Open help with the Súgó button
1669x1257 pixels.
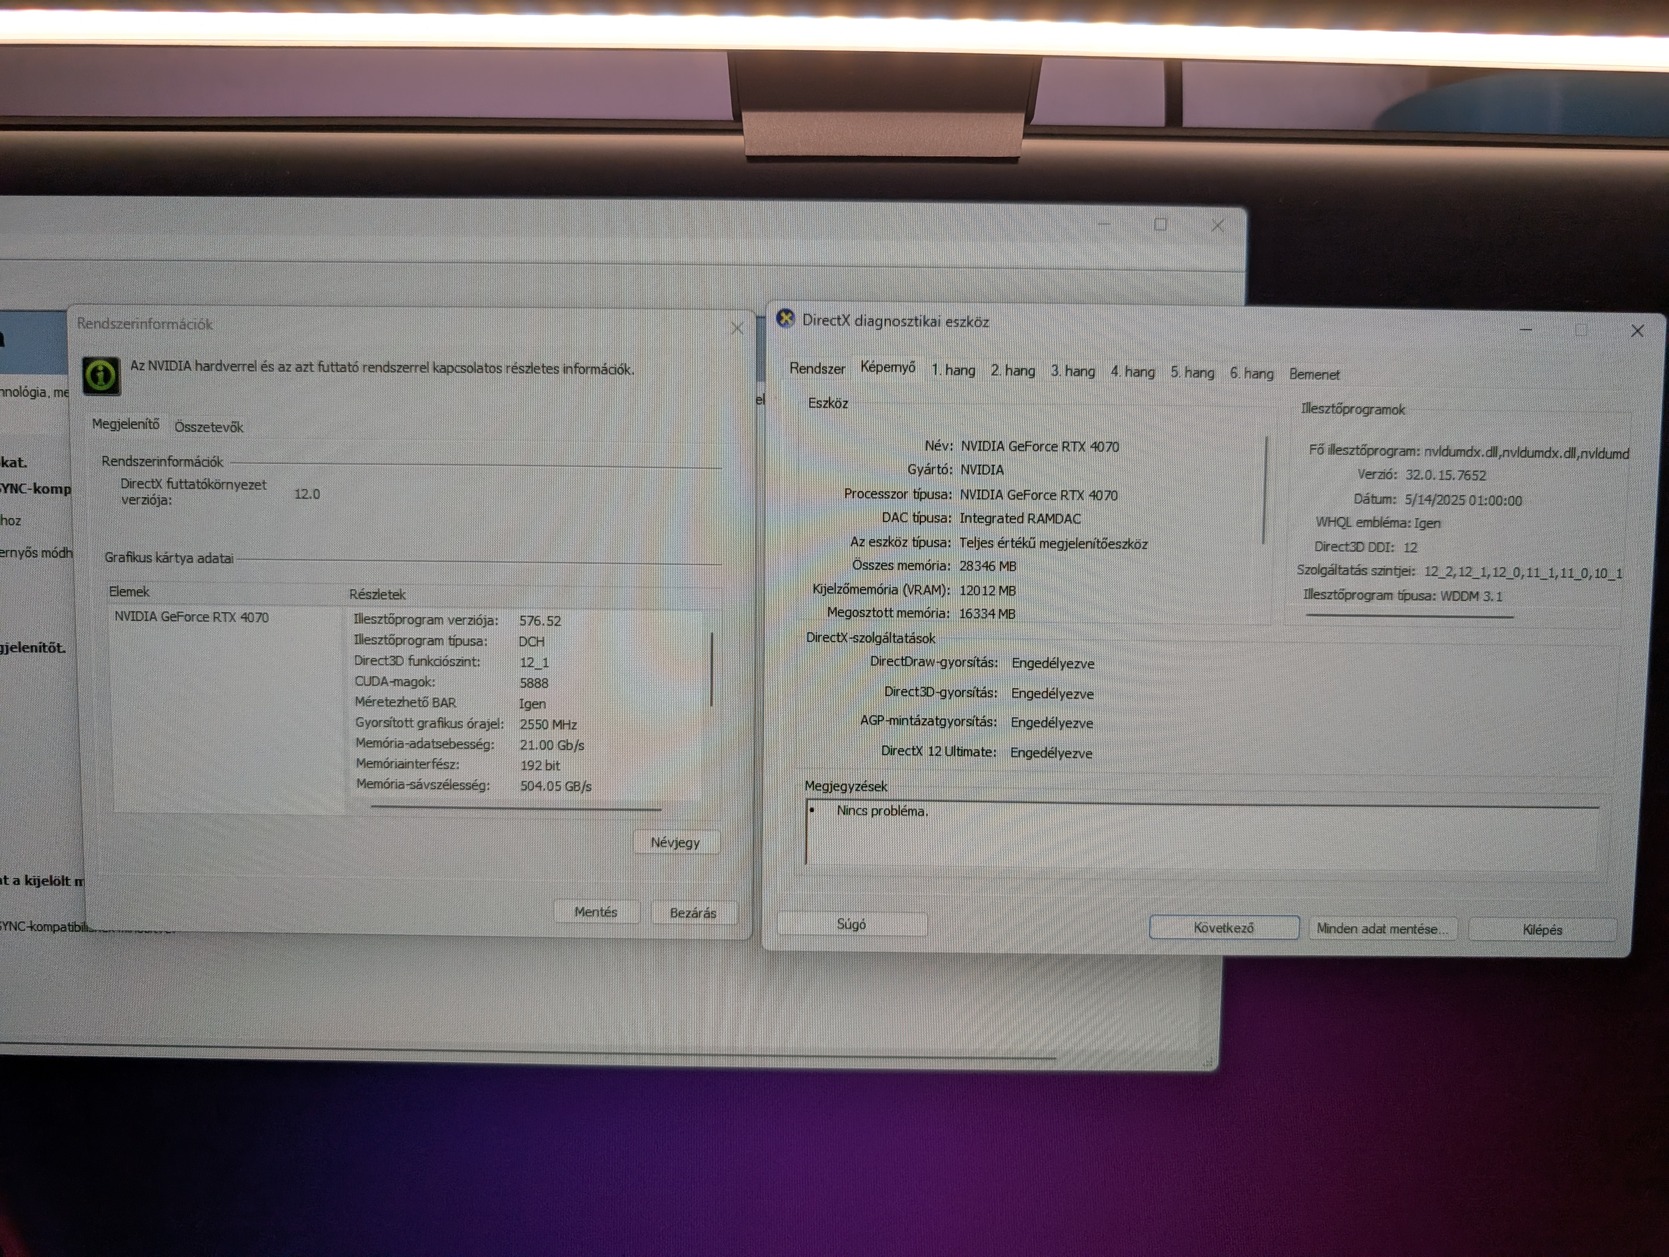coord(852,924)
